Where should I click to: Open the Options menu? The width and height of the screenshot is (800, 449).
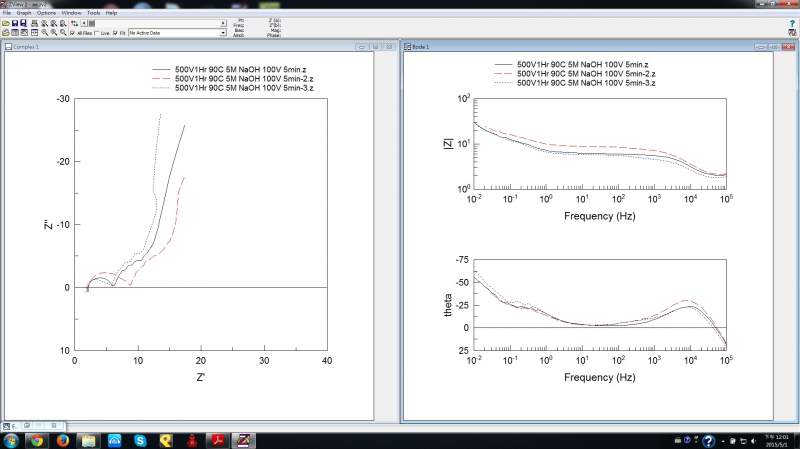46,13
